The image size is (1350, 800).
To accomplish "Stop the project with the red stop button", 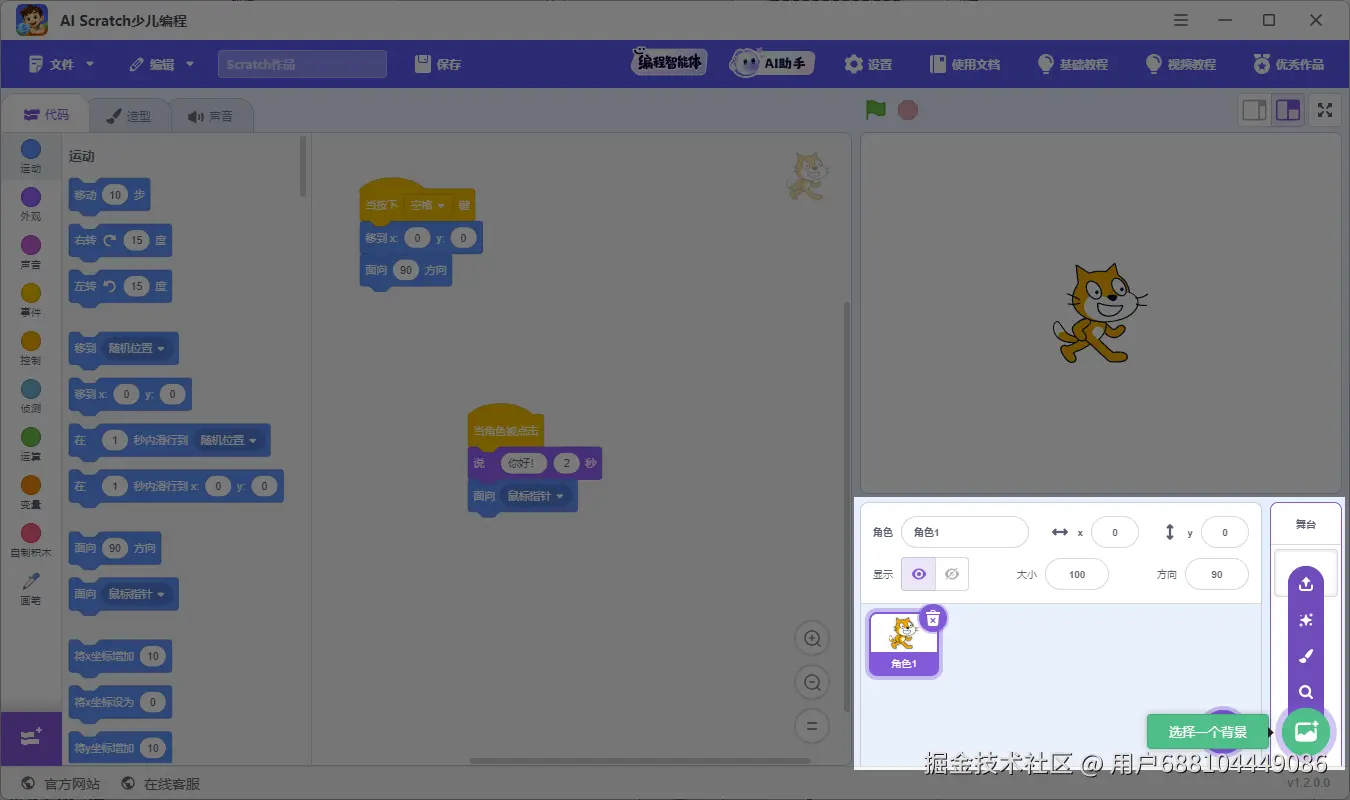I will tap(908, 110).
